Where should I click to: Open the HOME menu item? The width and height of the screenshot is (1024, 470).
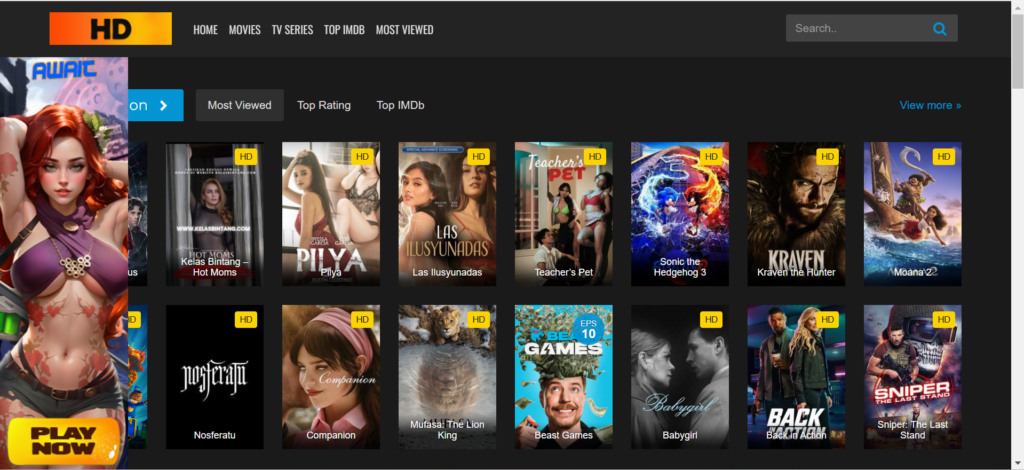(205, 29)
